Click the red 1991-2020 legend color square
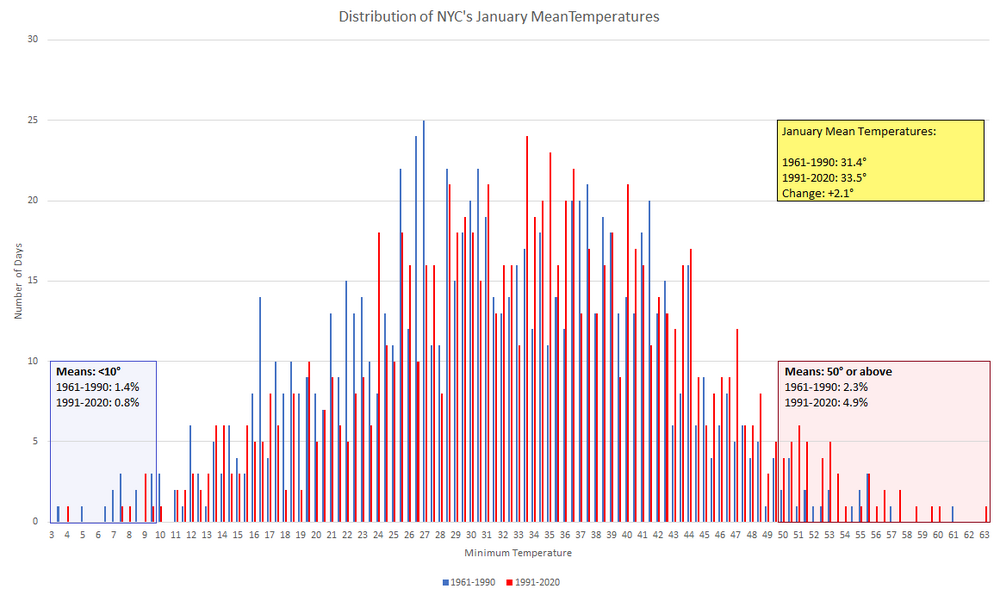The width and height of the screenshot is (1000, 595). (510, 582)
